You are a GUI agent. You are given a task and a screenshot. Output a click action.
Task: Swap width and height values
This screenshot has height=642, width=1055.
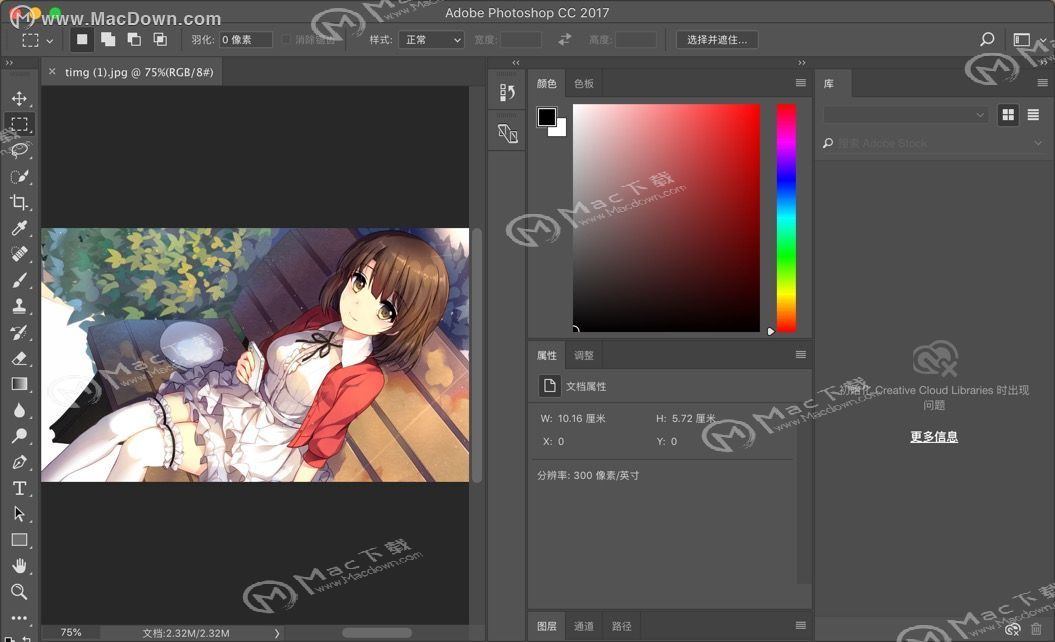(565, 40)
